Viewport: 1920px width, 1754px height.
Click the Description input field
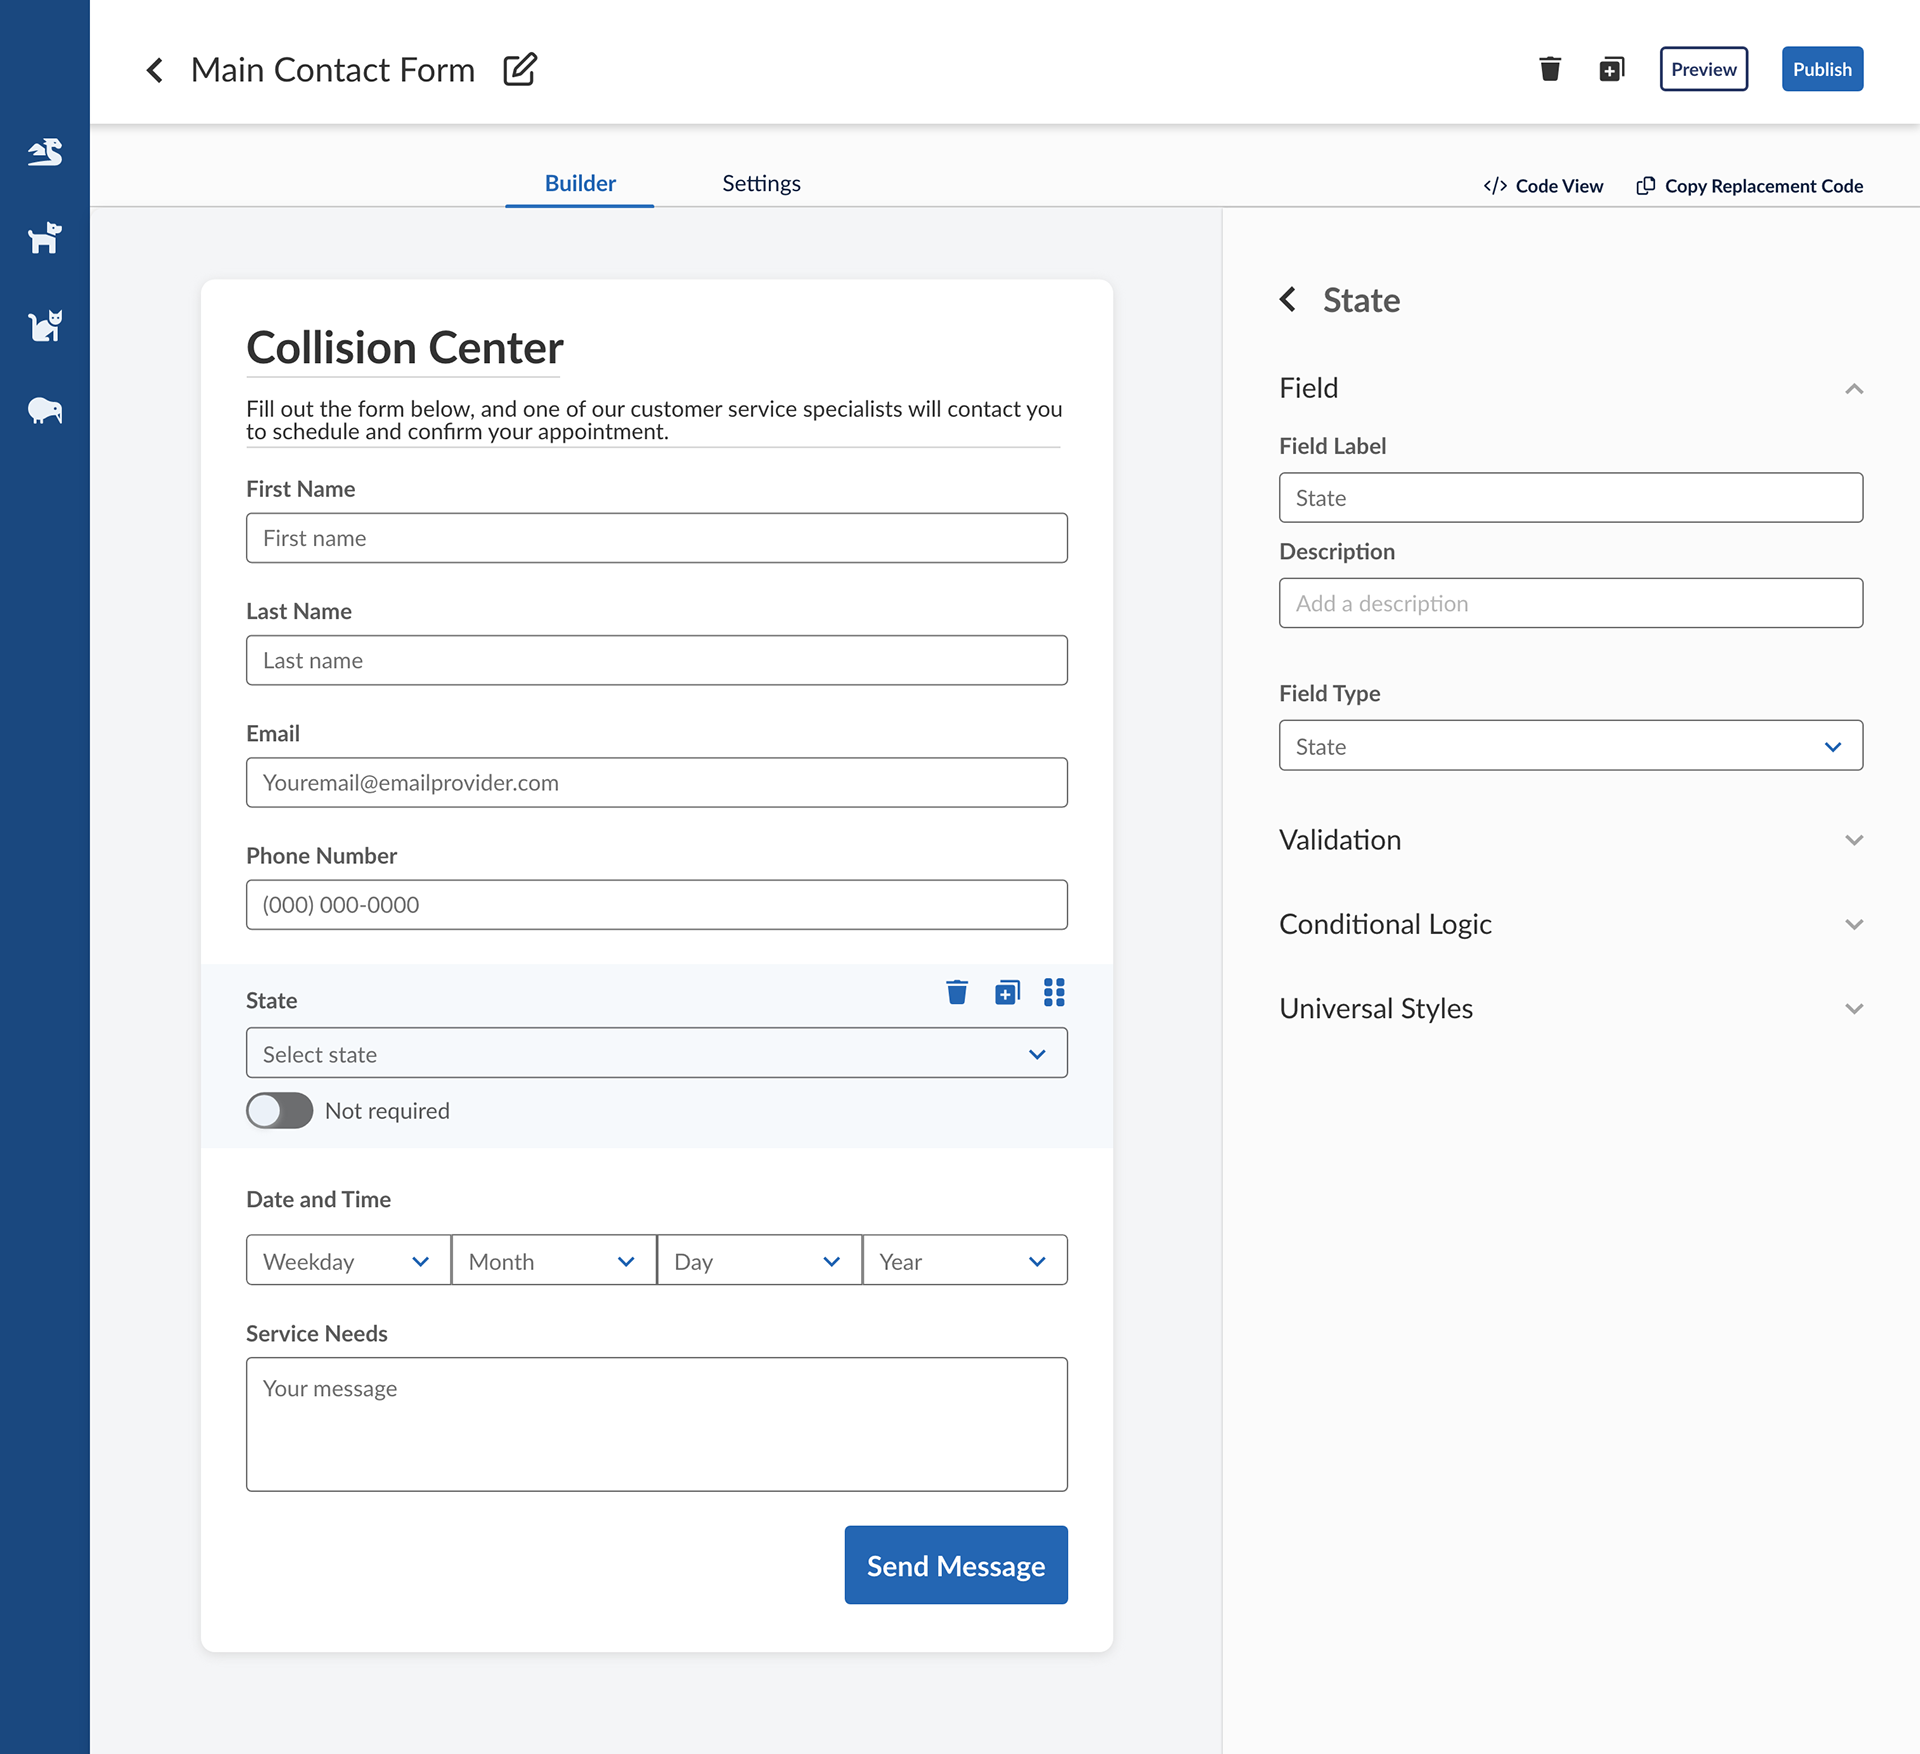(x=1570, y=603)
